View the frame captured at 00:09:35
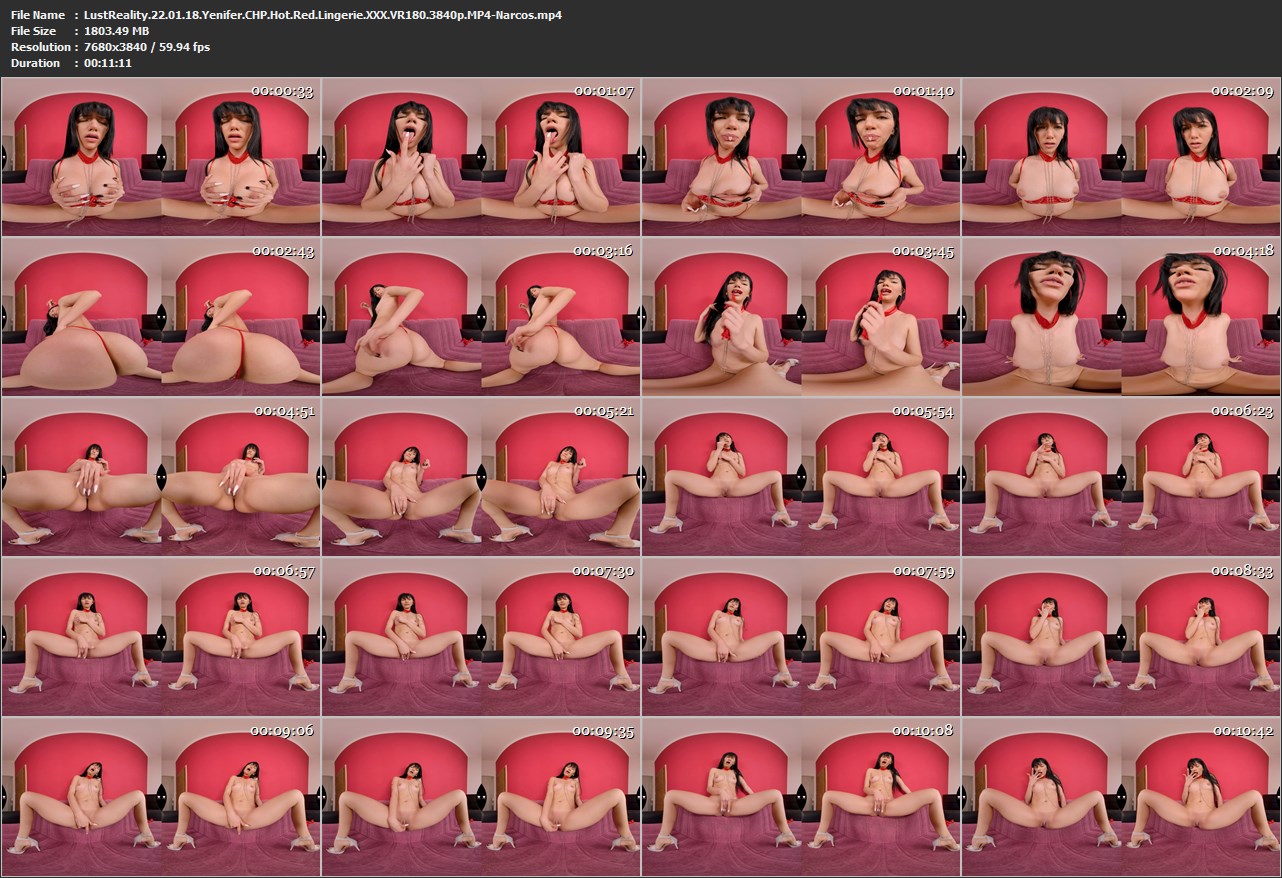Viewport: 1282px width, 878px height. (x=481, y=797)
